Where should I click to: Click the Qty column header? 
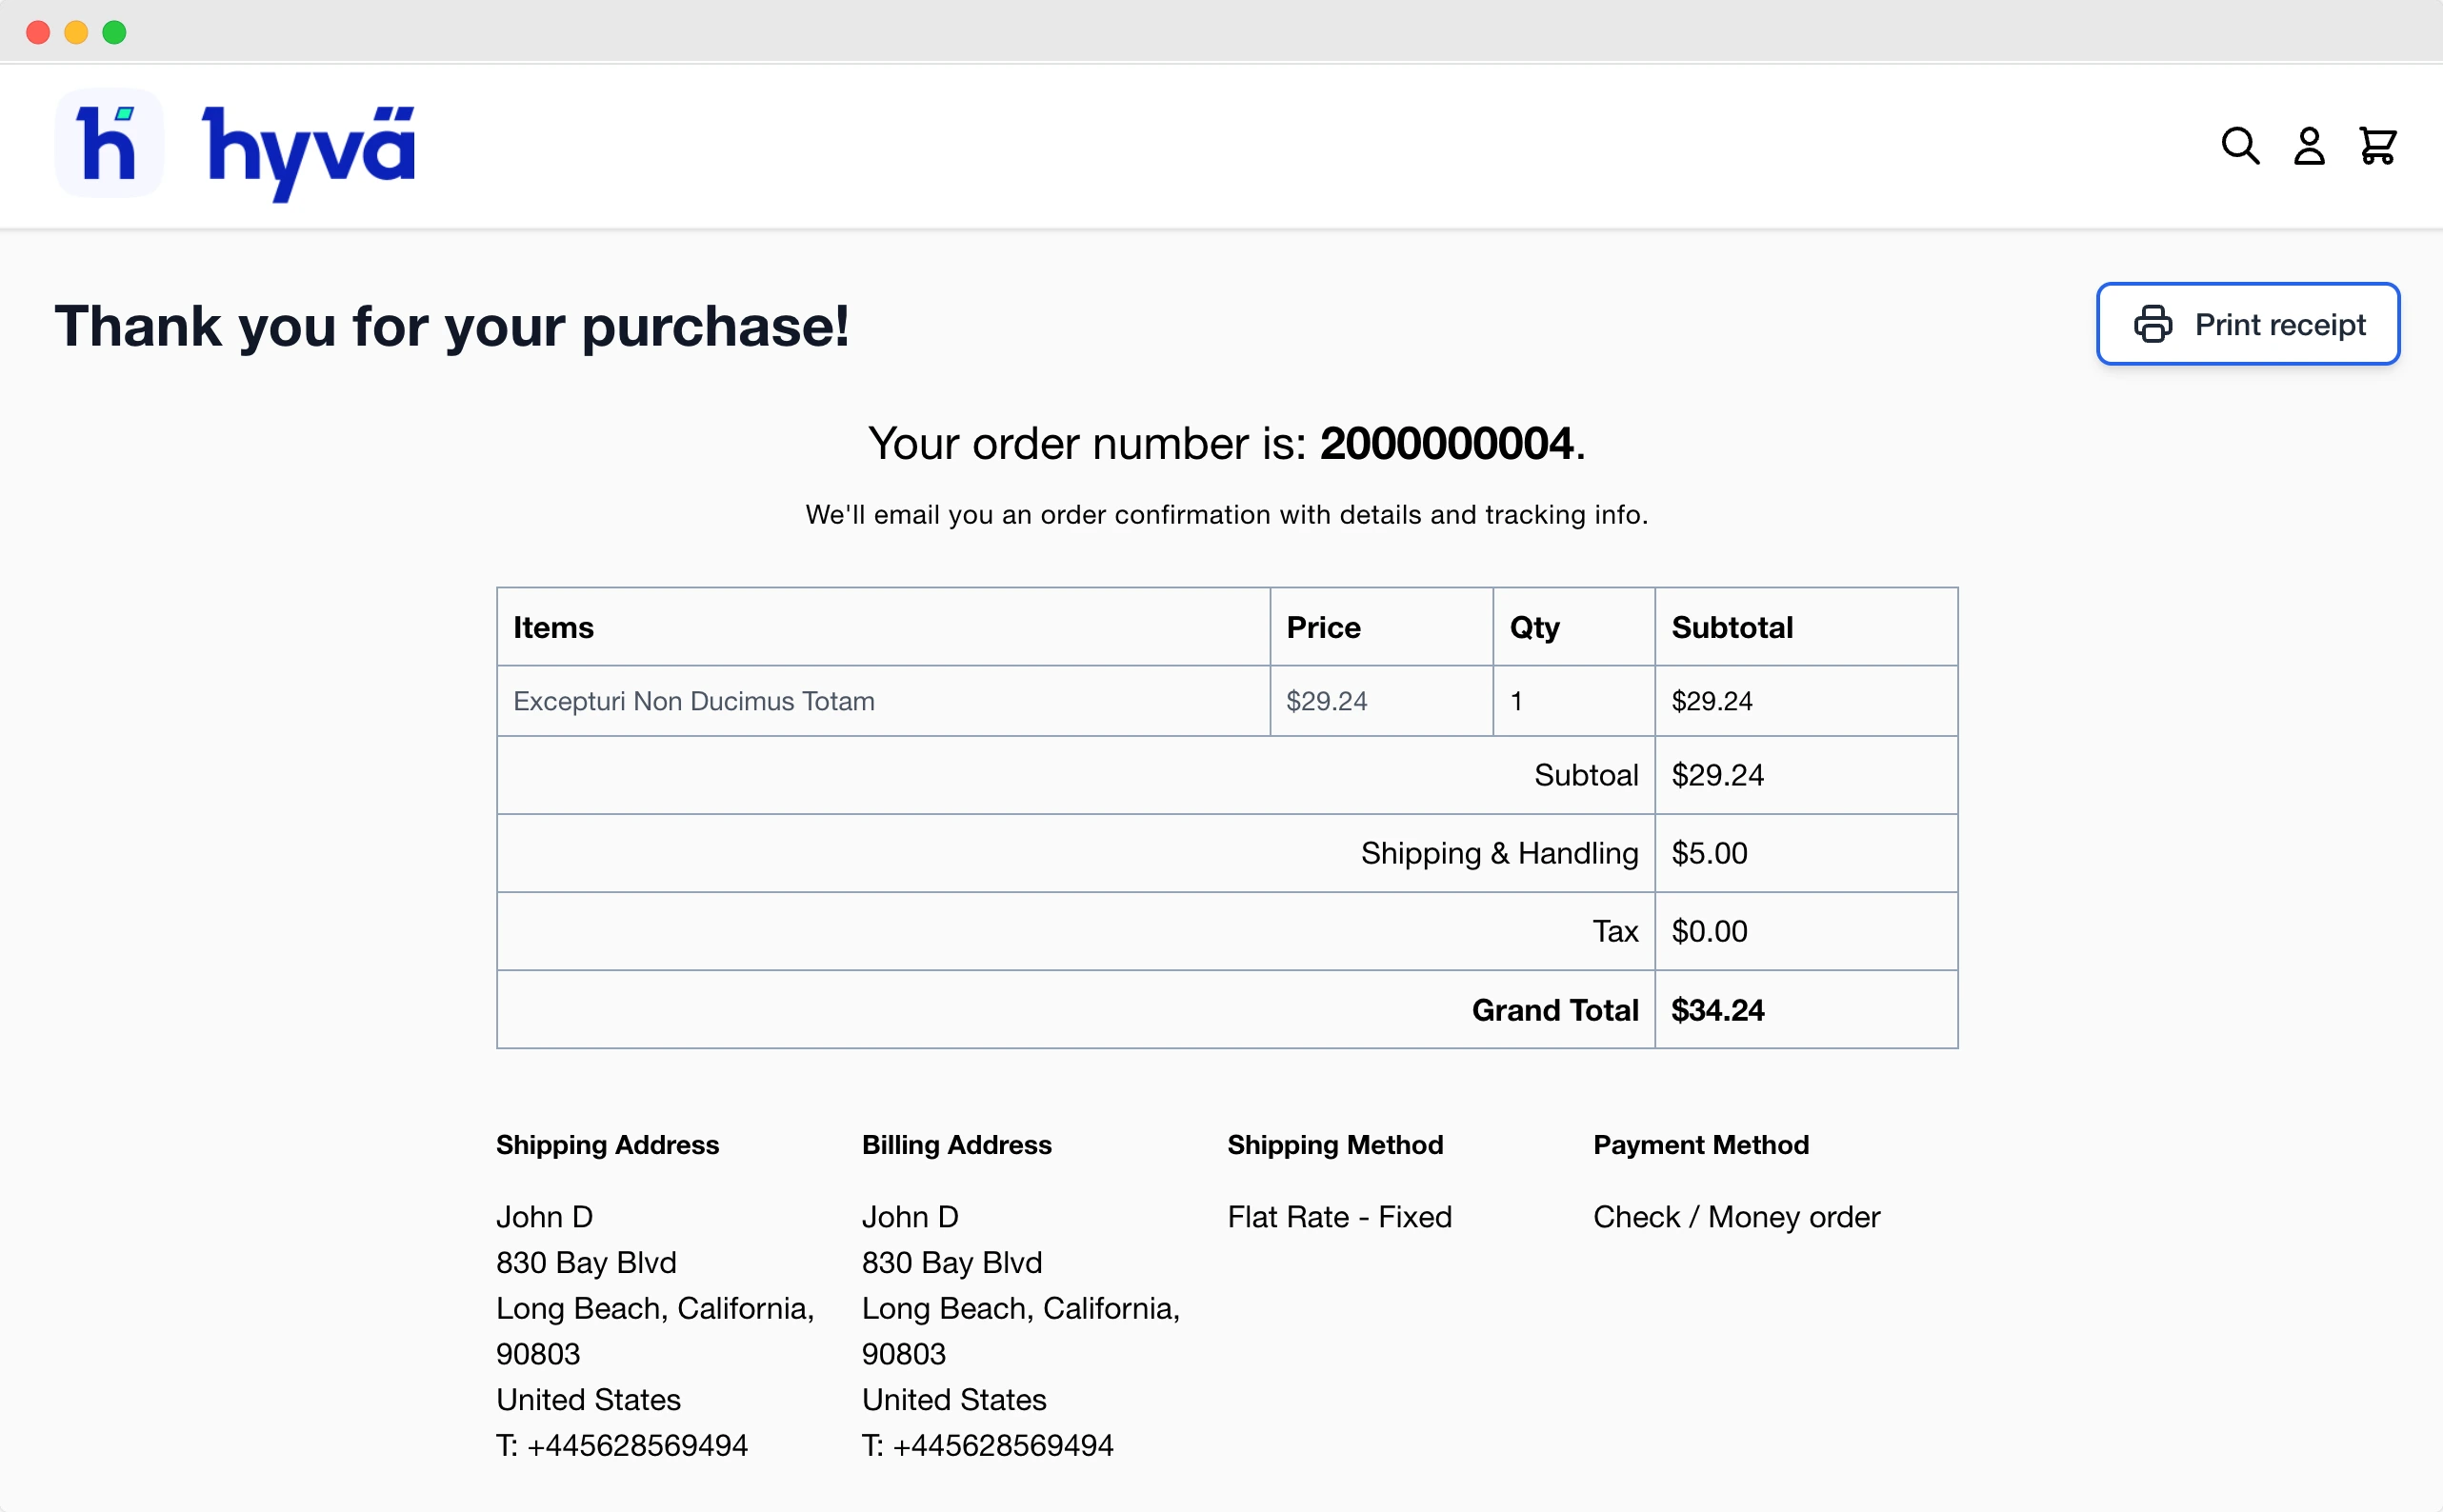(x=1534, y=627)
